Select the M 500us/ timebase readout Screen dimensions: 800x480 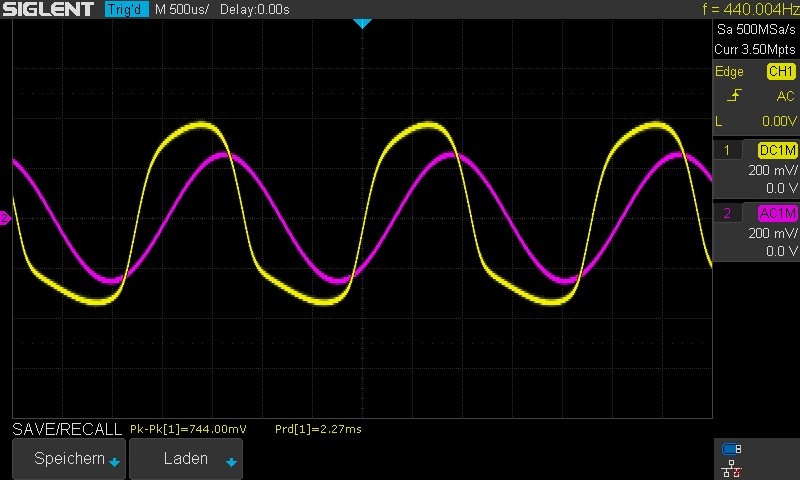(x=182, y=9)
